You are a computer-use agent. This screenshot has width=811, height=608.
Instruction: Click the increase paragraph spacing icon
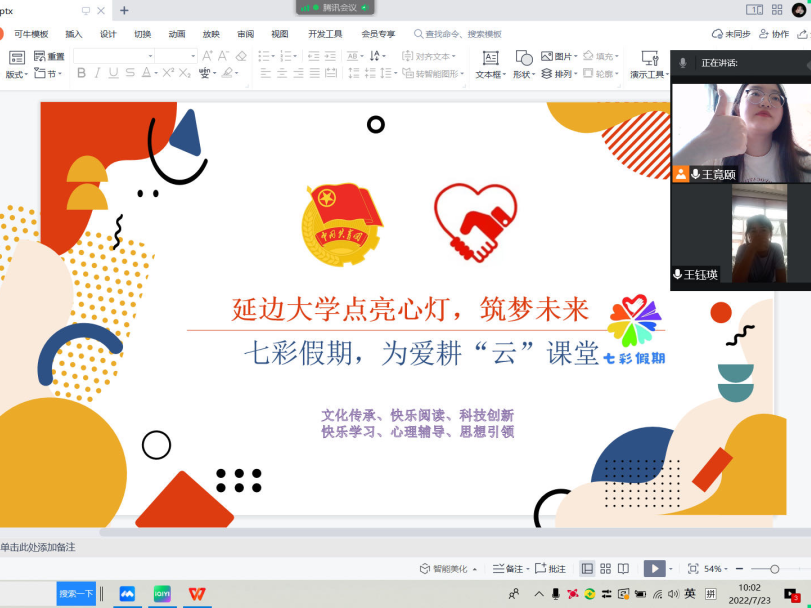354,73
